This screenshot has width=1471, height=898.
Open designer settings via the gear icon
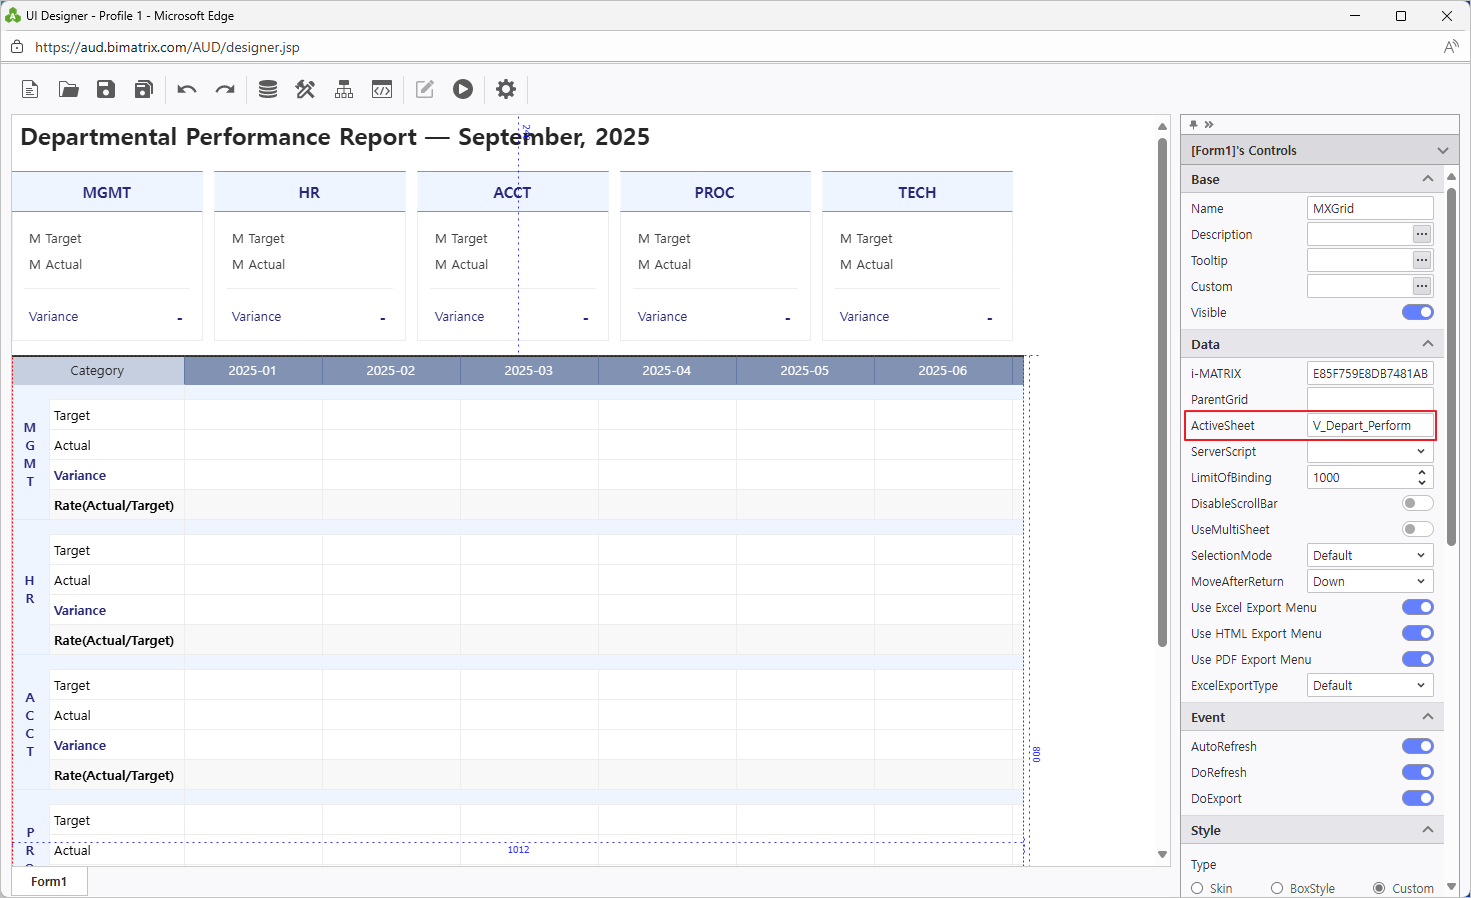pyautogui.click(x=505, y=89)
